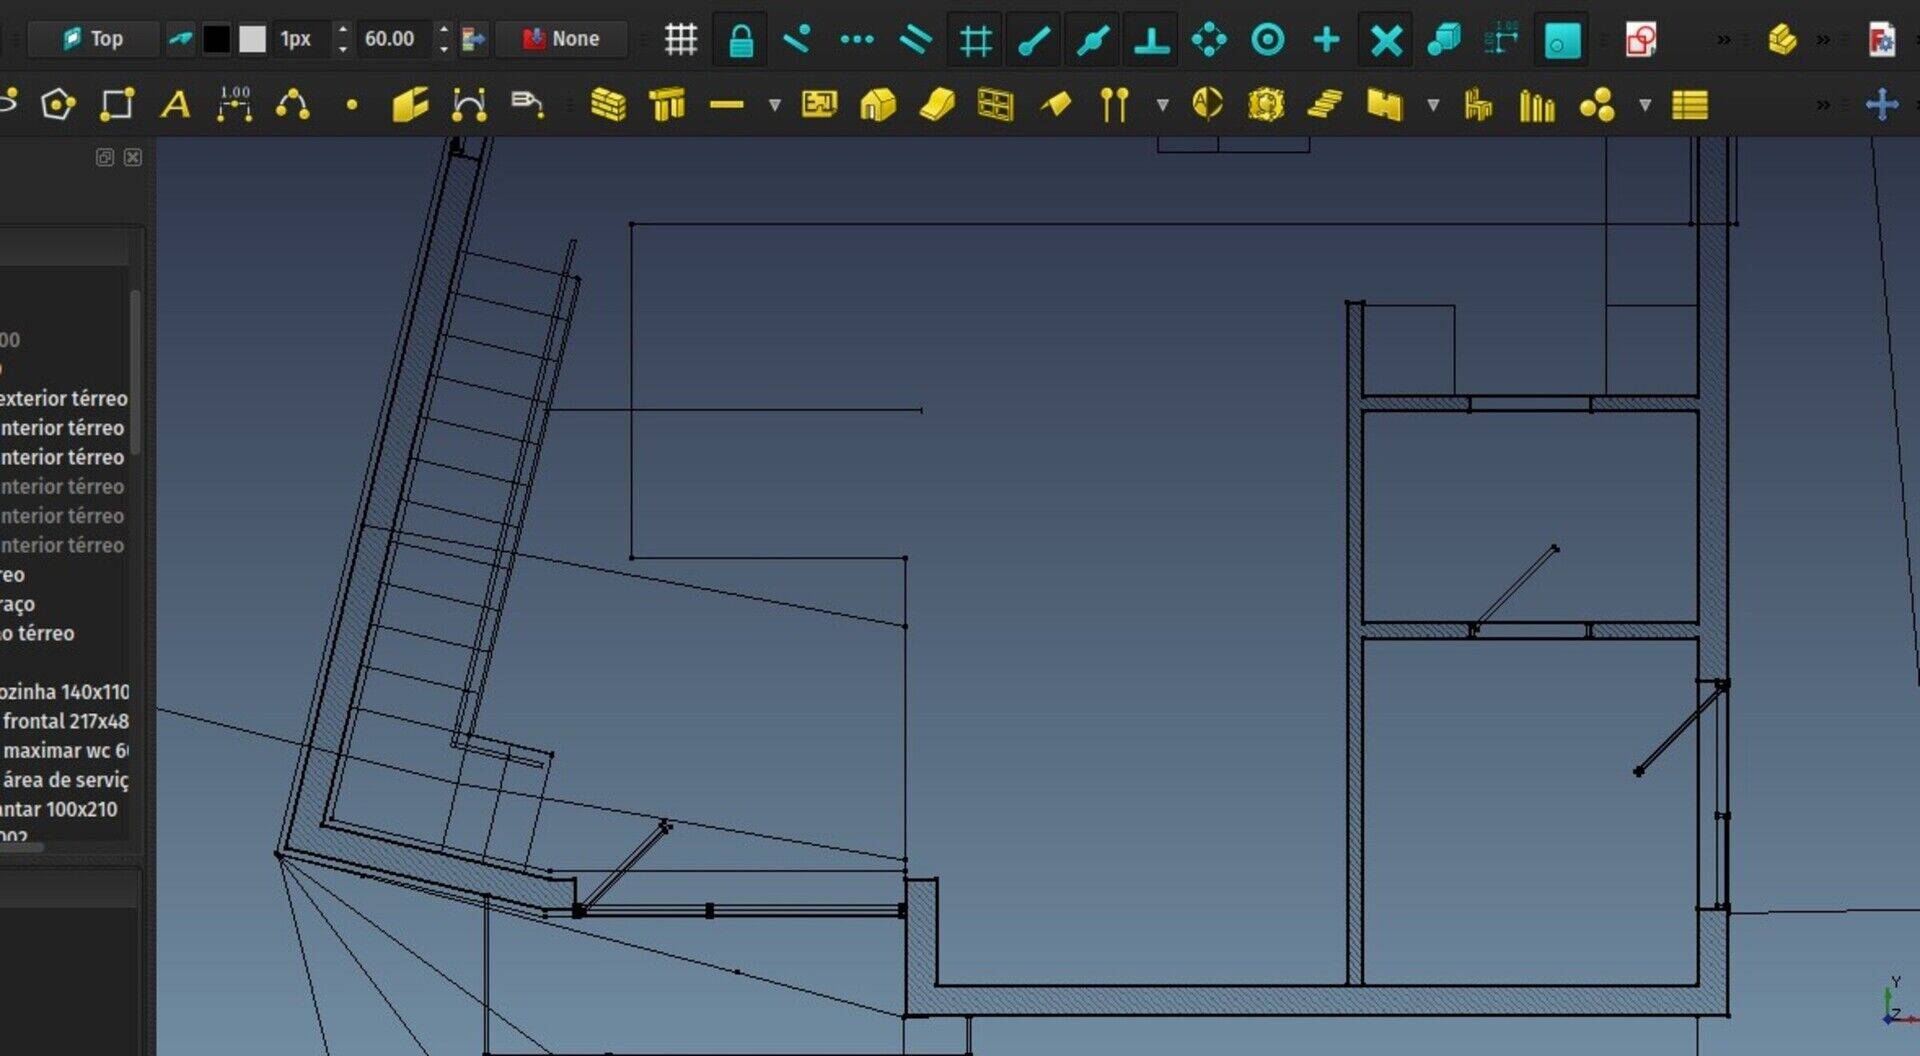Viewport: 1920px width, 1056px height.
Task: Toggle construction mode
Action: point(180,39)
